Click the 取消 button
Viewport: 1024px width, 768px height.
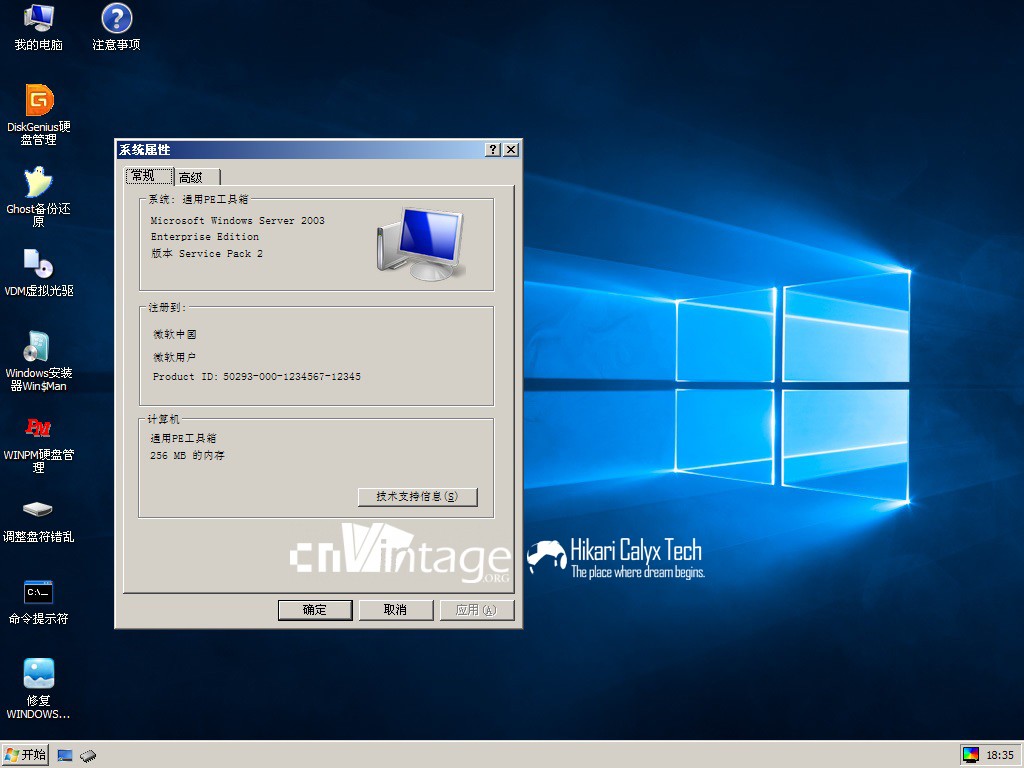tap(396, 610)
